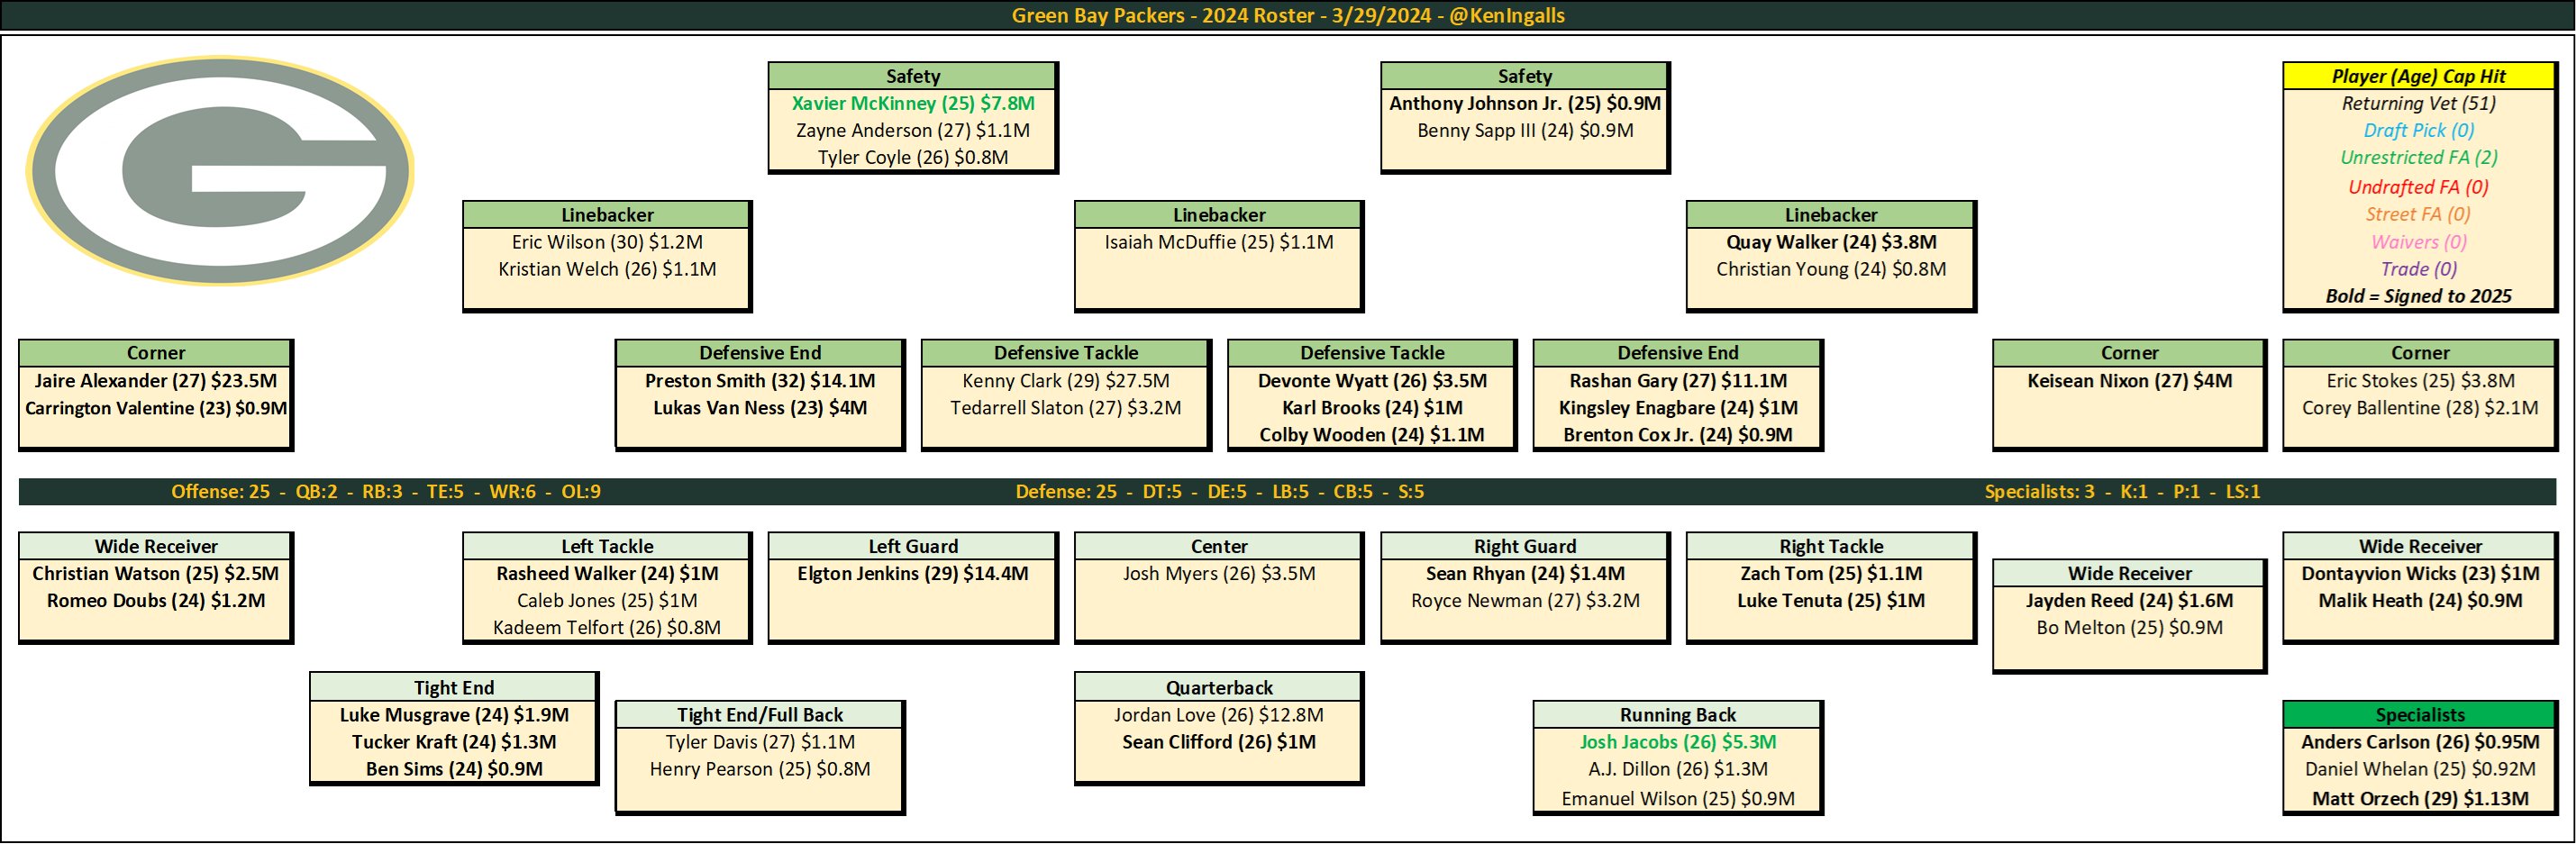Select Josh Myers (26) $3.5M row
This screenshot has height=844, width=2576.
(1219, 574)
